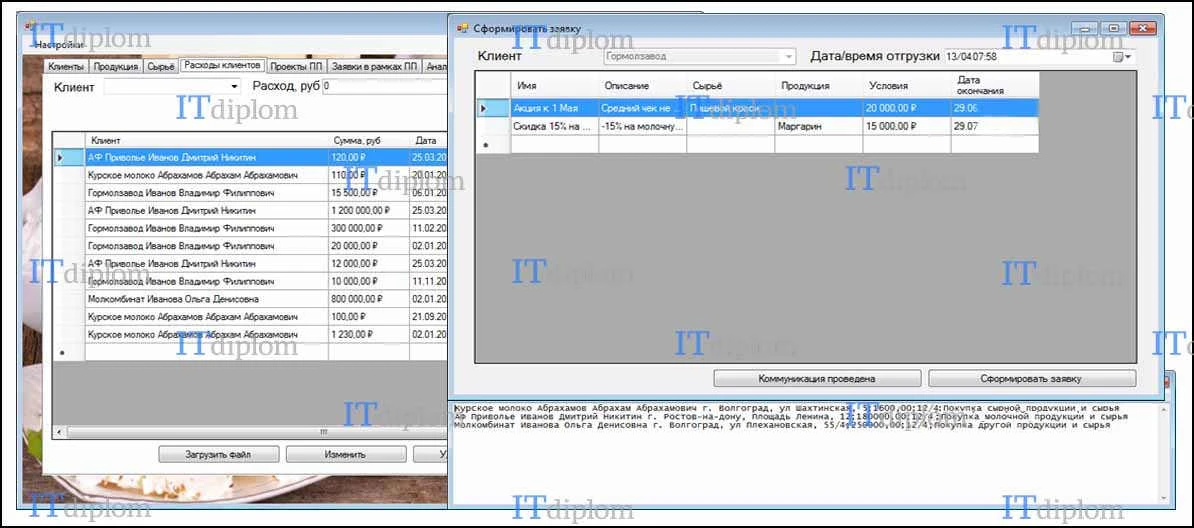Click the Расход, руб input field
Screen dimensions: 1194x528
tap(385, 87)
